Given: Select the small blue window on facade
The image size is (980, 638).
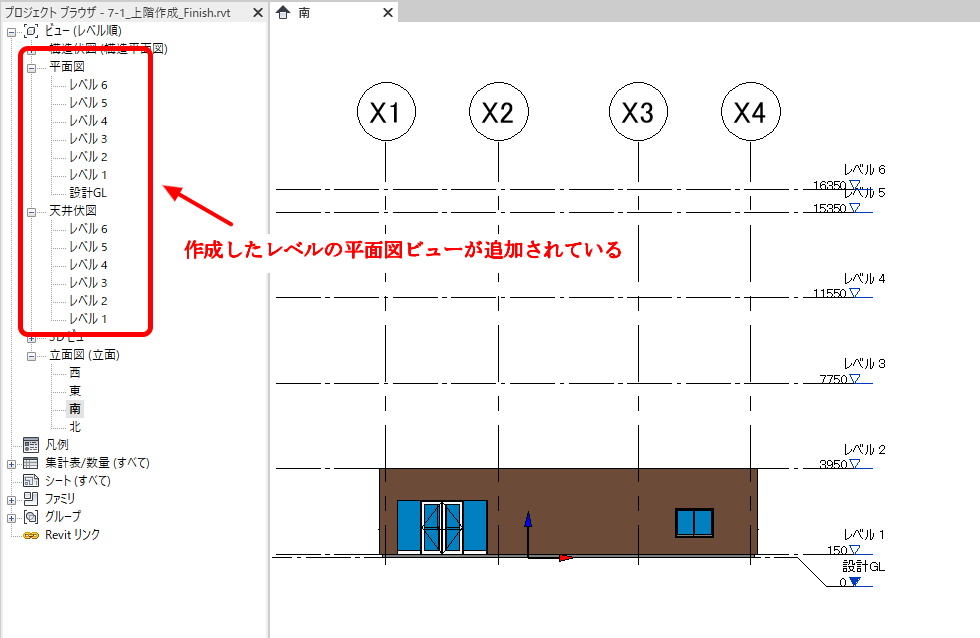Looking at the screenshot, I should coord(694,523).
